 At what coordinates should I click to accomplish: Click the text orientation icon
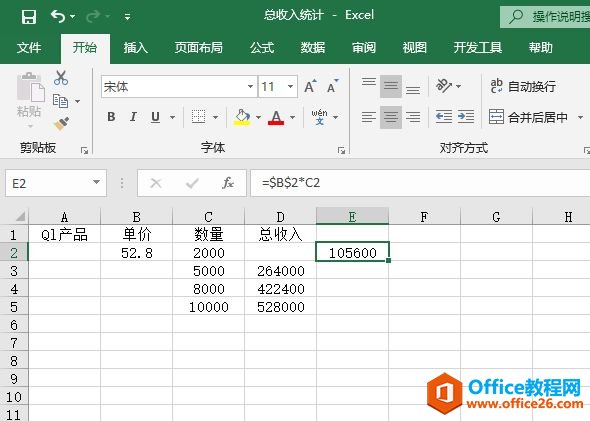(444, 86)
